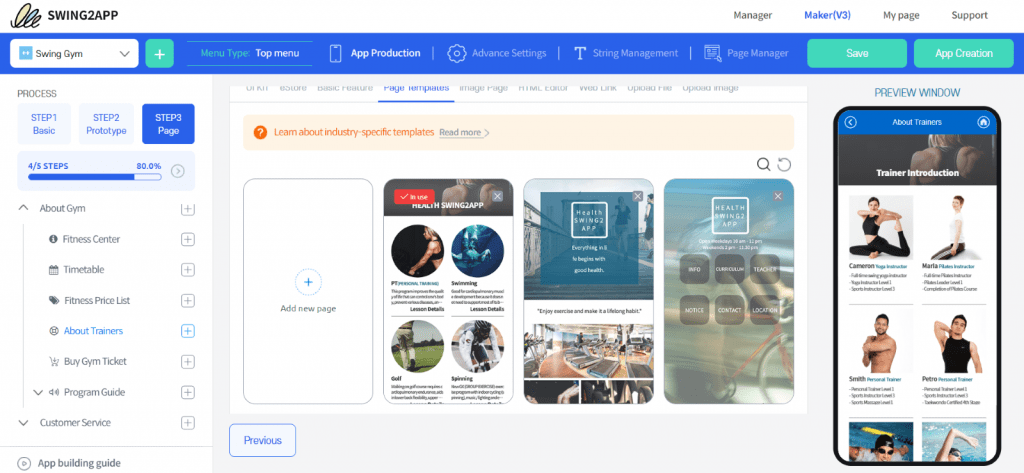Expand the Program Guide submenu
The height and width of the screenshot is (473, 1024).
(x=38, y=393)
